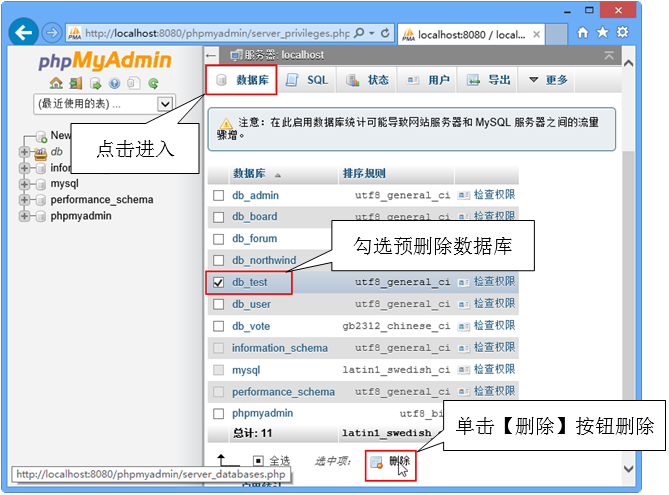Open the Export tab

point(488,80)
